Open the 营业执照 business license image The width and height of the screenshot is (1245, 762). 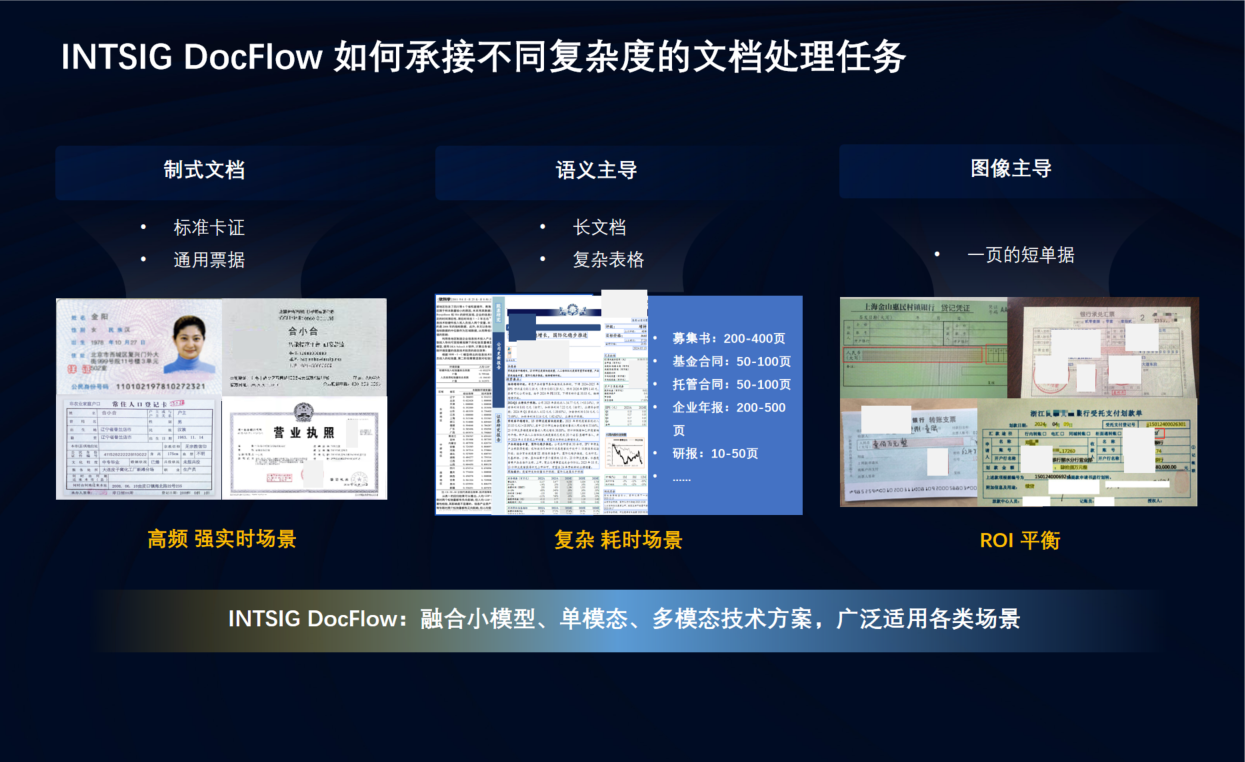(304, 448)
